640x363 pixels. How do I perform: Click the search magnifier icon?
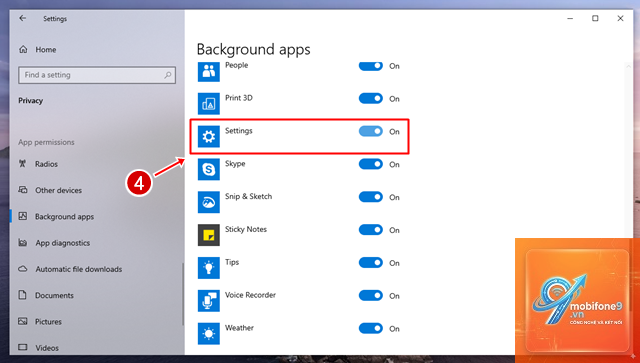coord(167,75)
